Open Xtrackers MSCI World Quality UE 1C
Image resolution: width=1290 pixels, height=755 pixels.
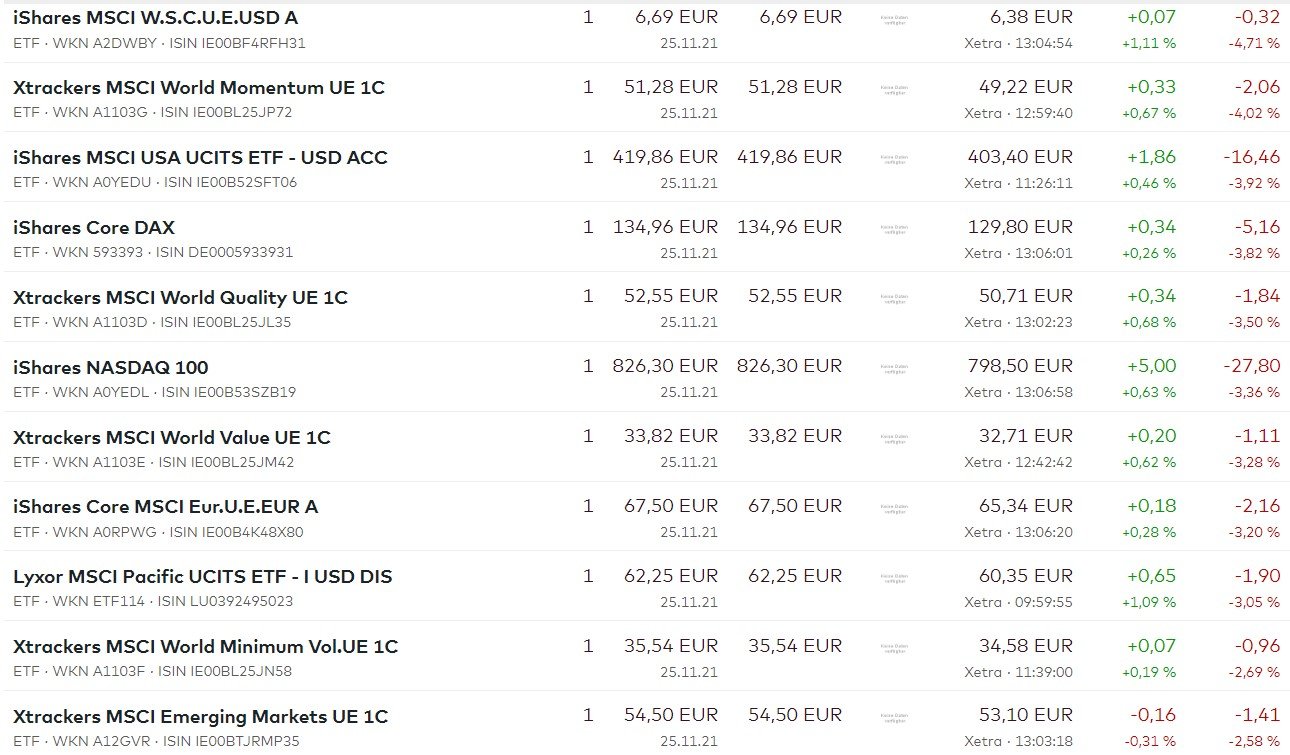click(180, 298)
